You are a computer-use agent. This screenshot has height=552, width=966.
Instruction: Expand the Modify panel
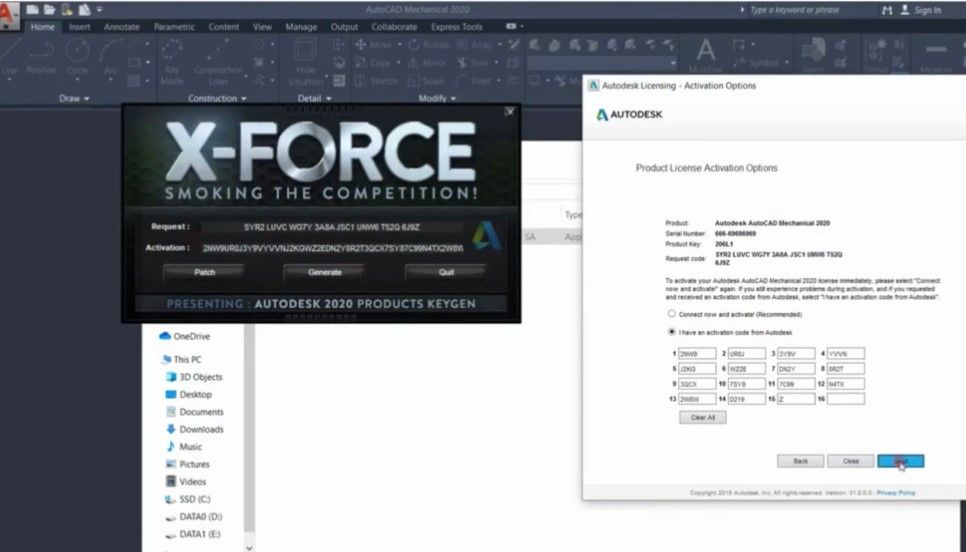coord(437,99)
